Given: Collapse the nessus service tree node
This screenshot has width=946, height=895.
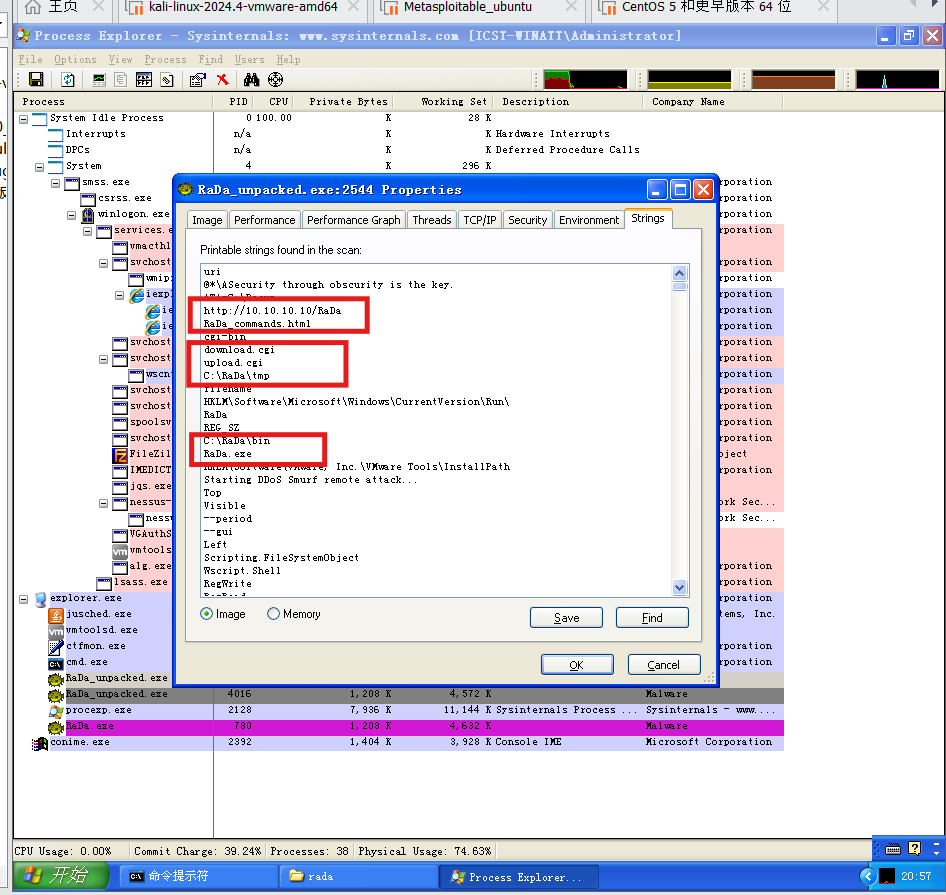Looking at the screenshot, I should tap(103, 503).
